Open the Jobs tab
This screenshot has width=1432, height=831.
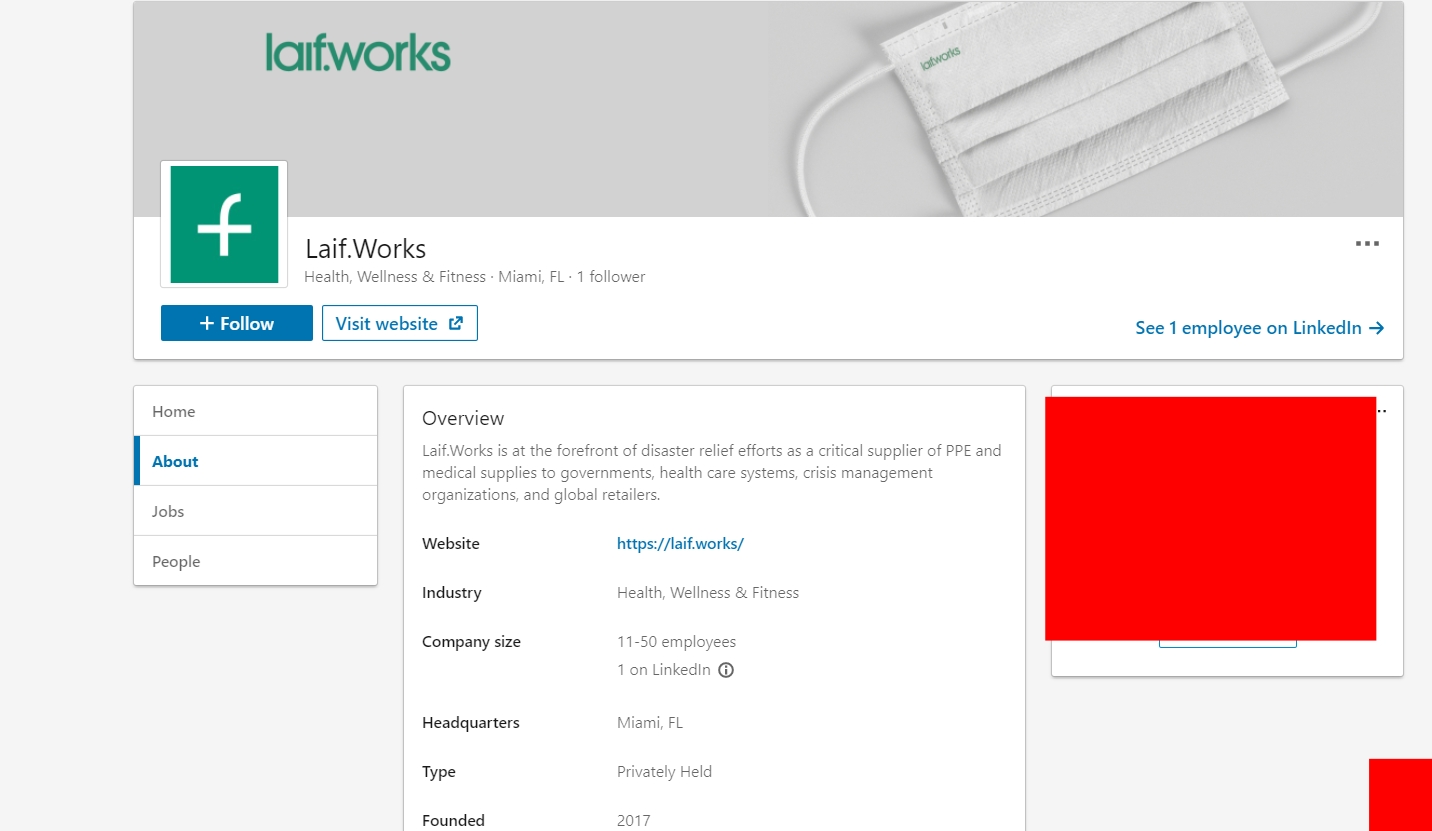point(168,511)
